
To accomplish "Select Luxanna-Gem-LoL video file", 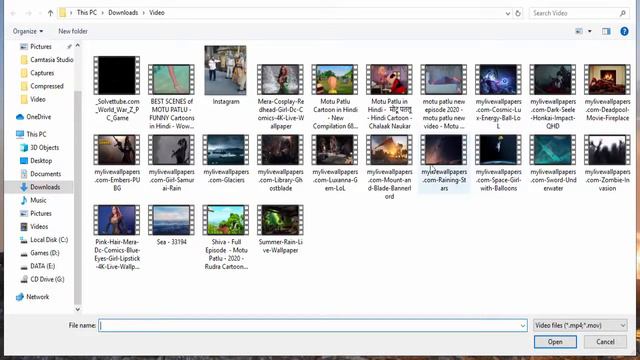I will (335, 163).
